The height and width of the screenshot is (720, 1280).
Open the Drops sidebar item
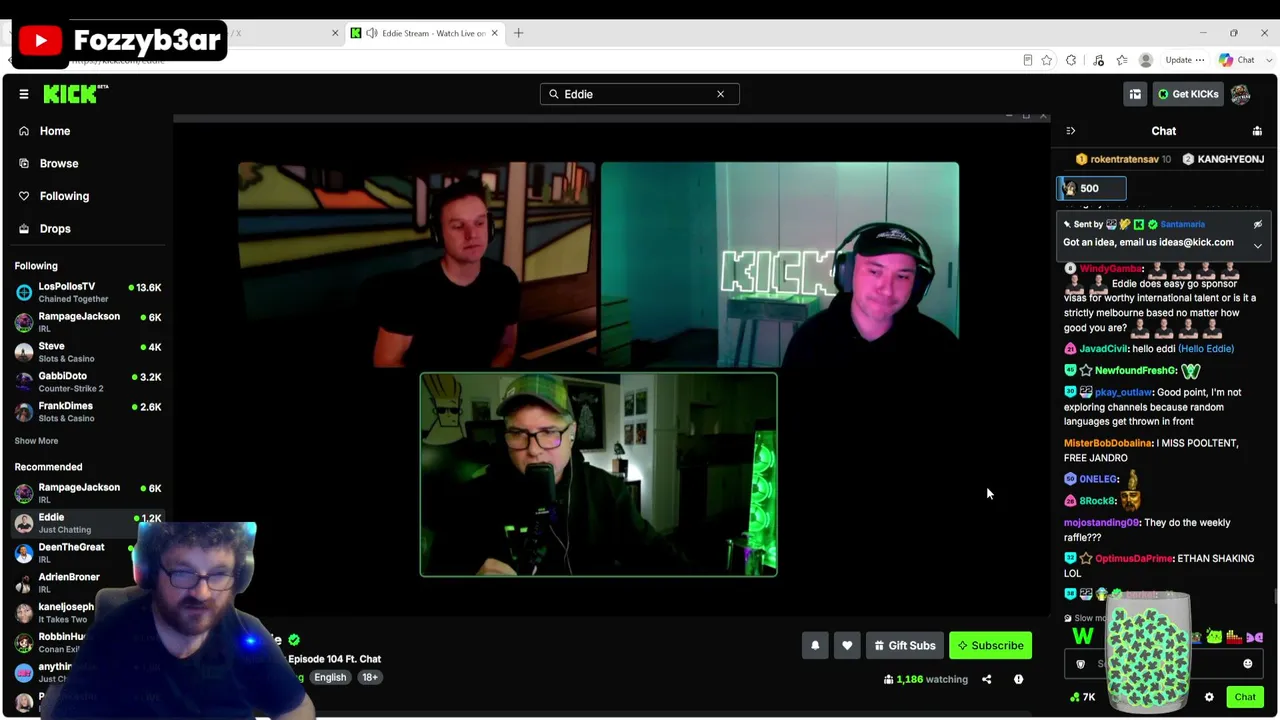[86, 229]
